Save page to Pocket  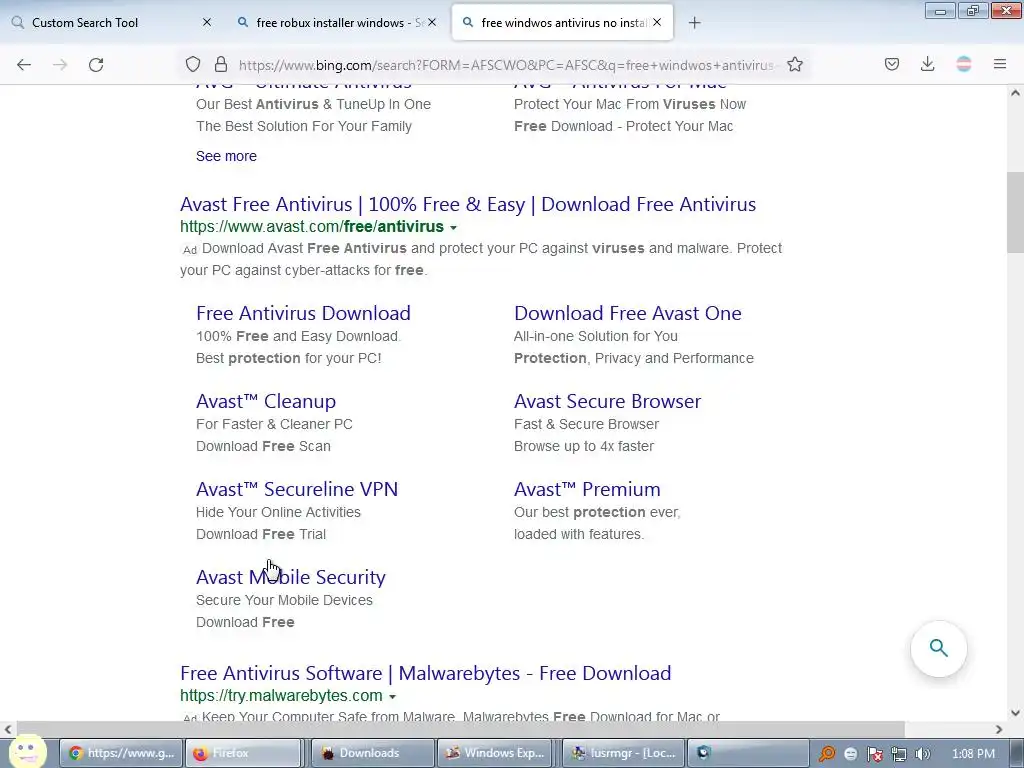tap(892, 64)
